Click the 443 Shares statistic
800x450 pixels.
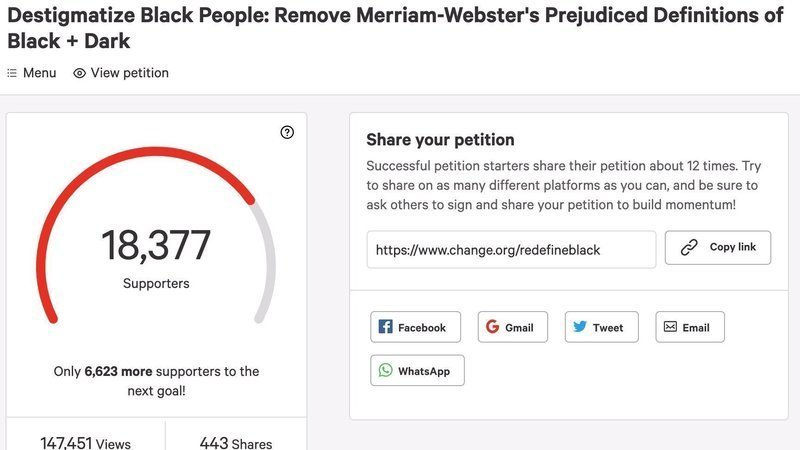coord(235,443)
